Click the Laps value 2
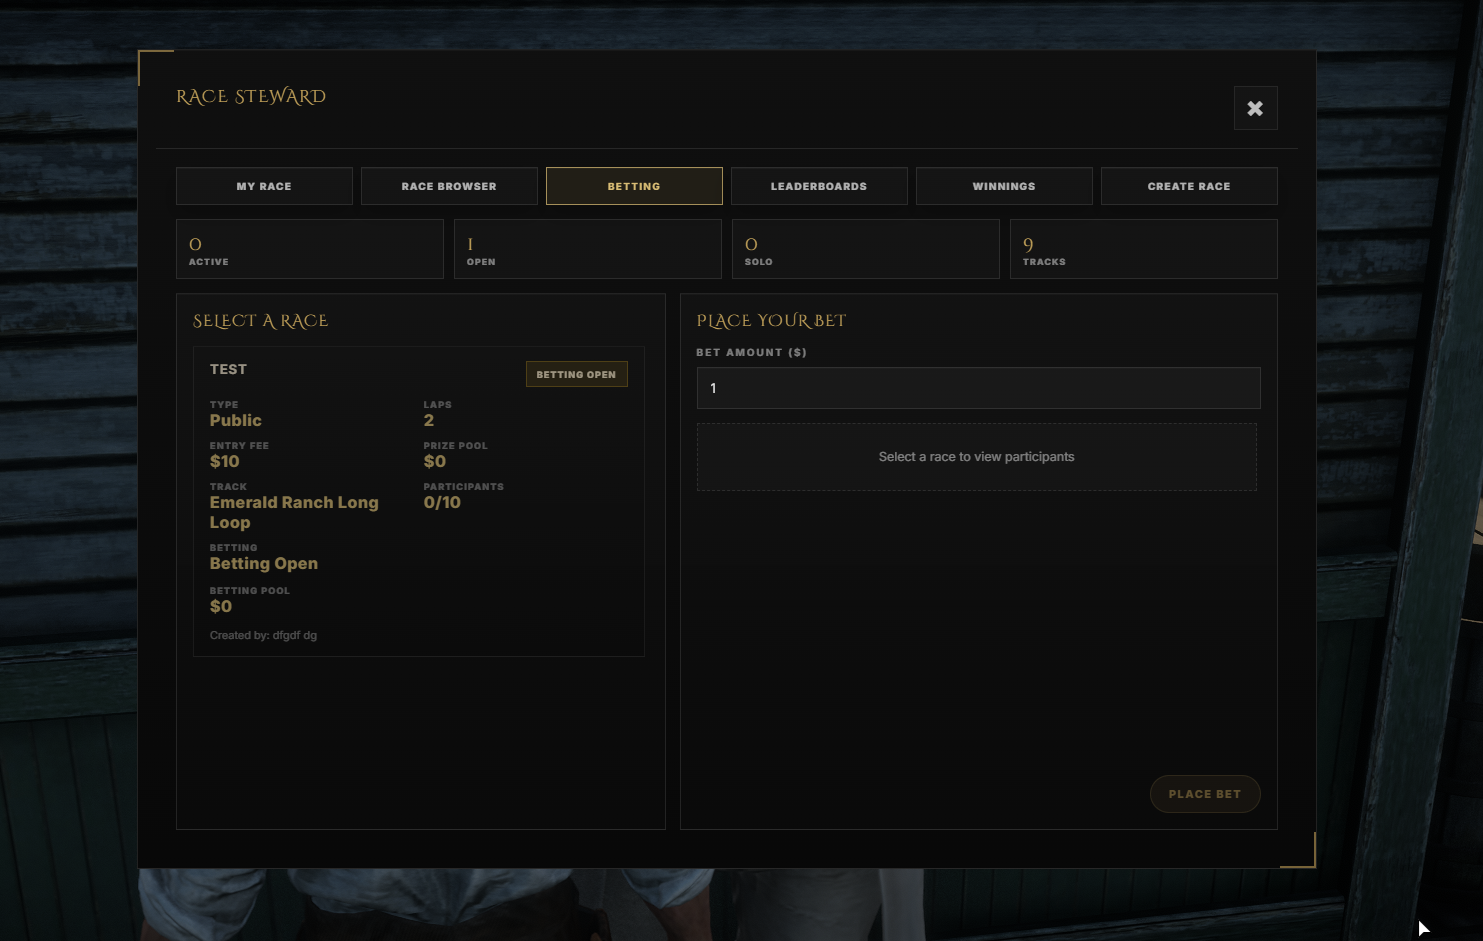The width and height of the screenshot is (1483, 941). pos(429,421)
